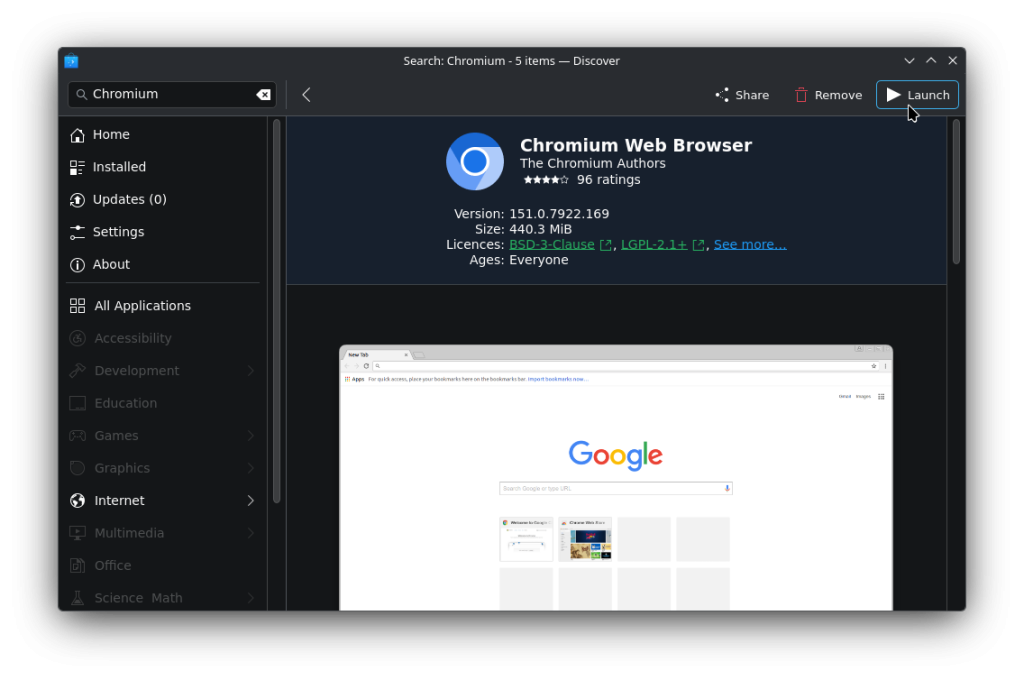Open the LGPL-2.1+ licence link
The image size is (1024, 680).
pos(654,244)
